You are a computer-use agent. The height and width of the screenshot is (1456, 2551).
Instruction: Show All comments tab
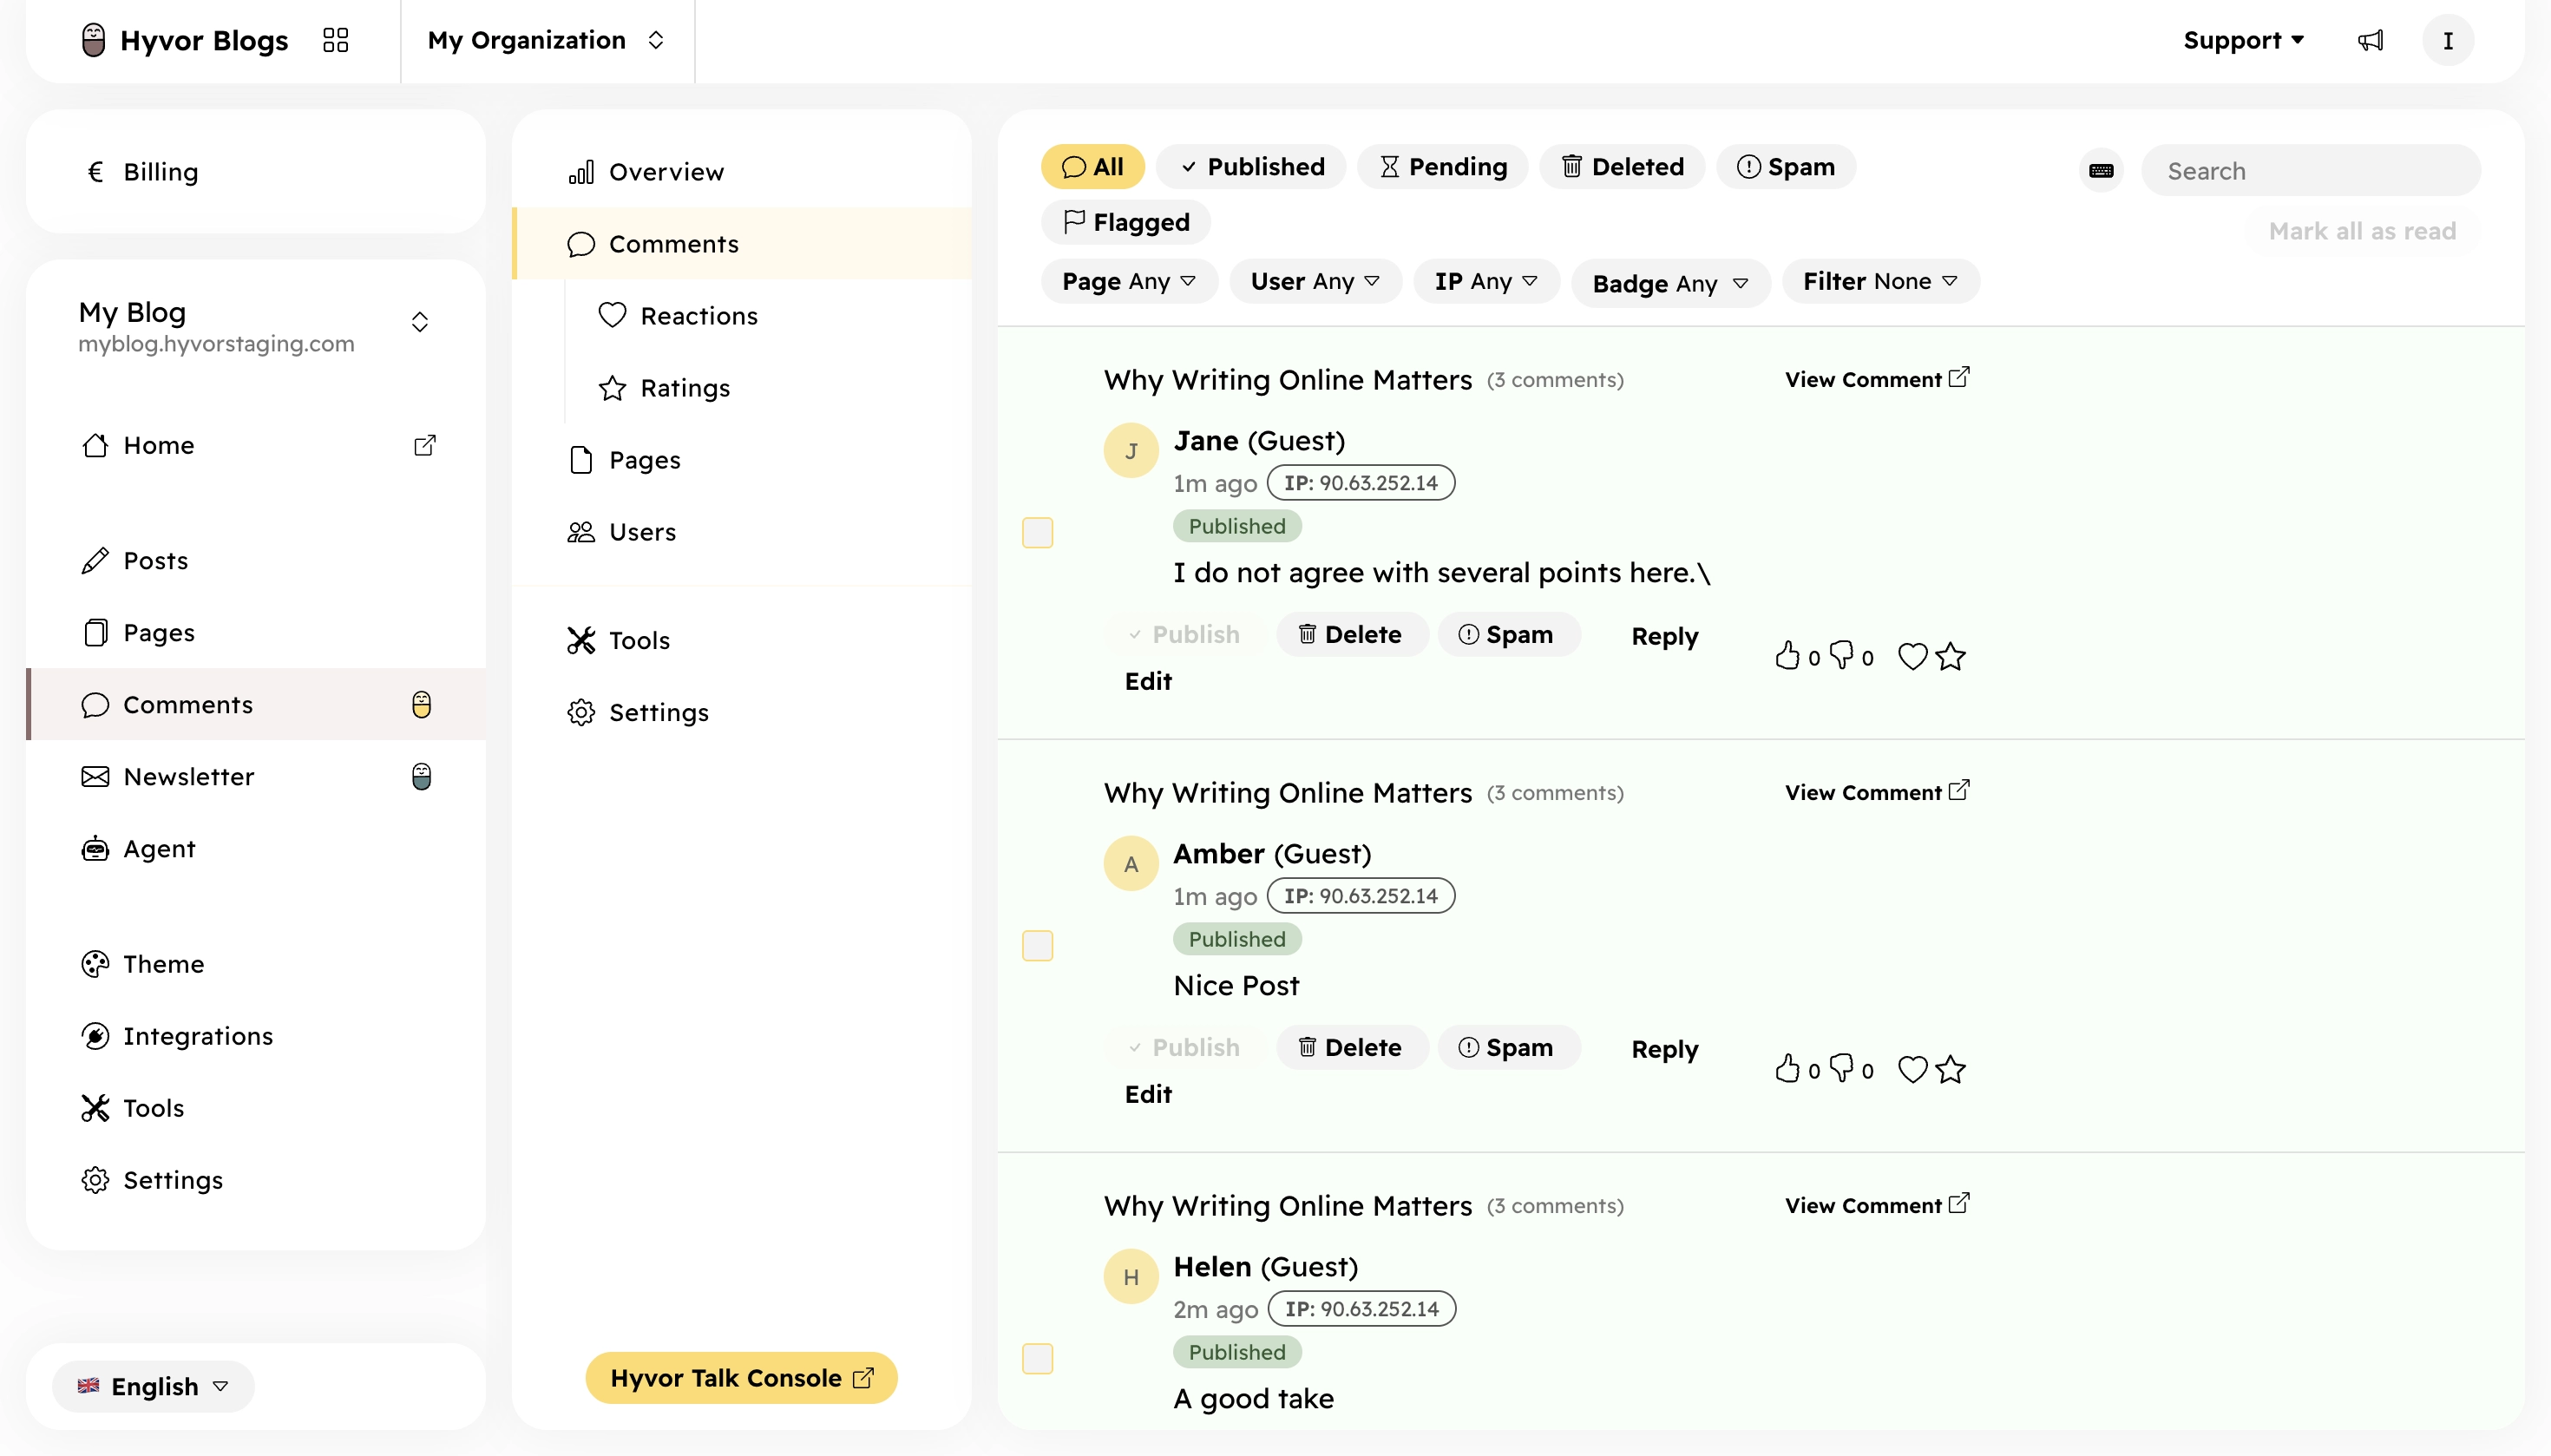click(1092, 167)
